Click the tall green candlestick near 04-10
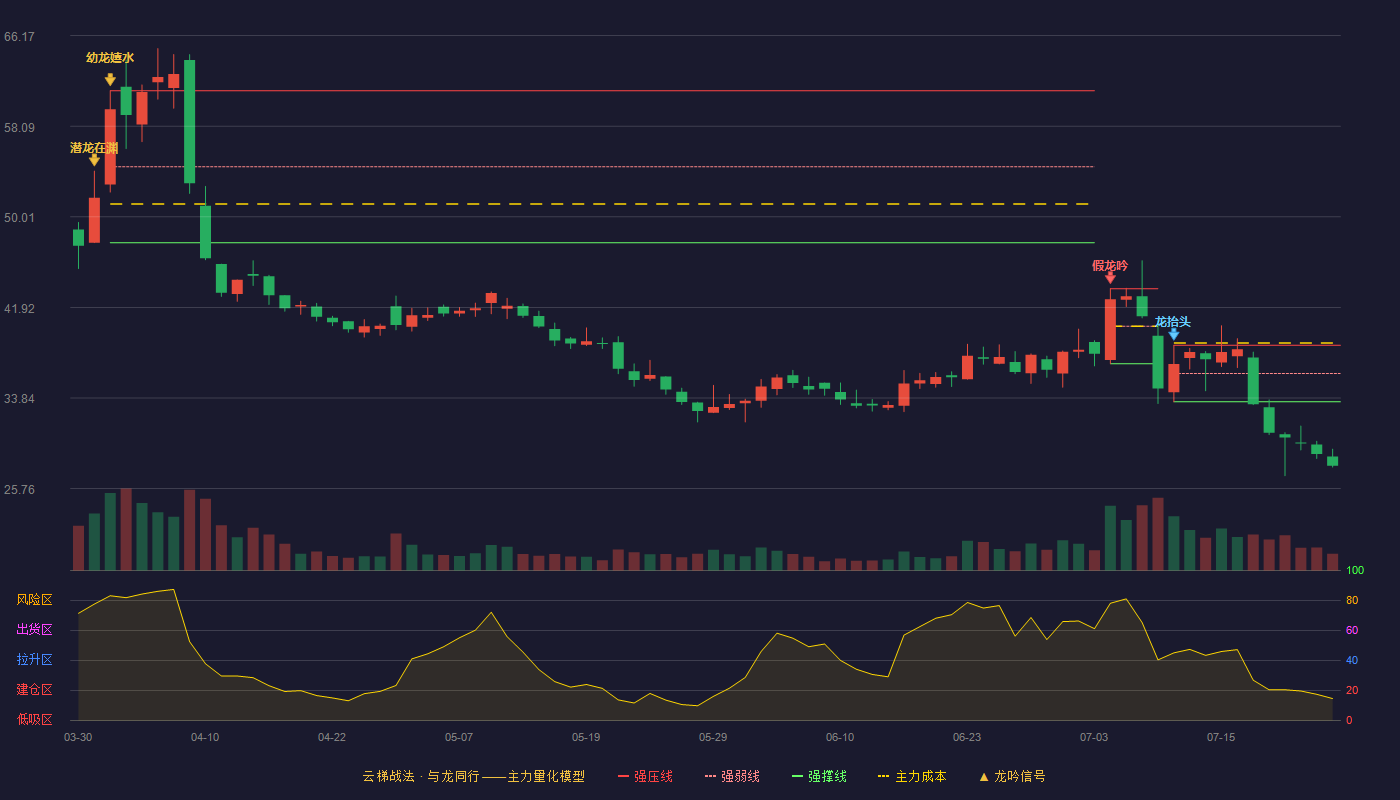 (189, 121)
